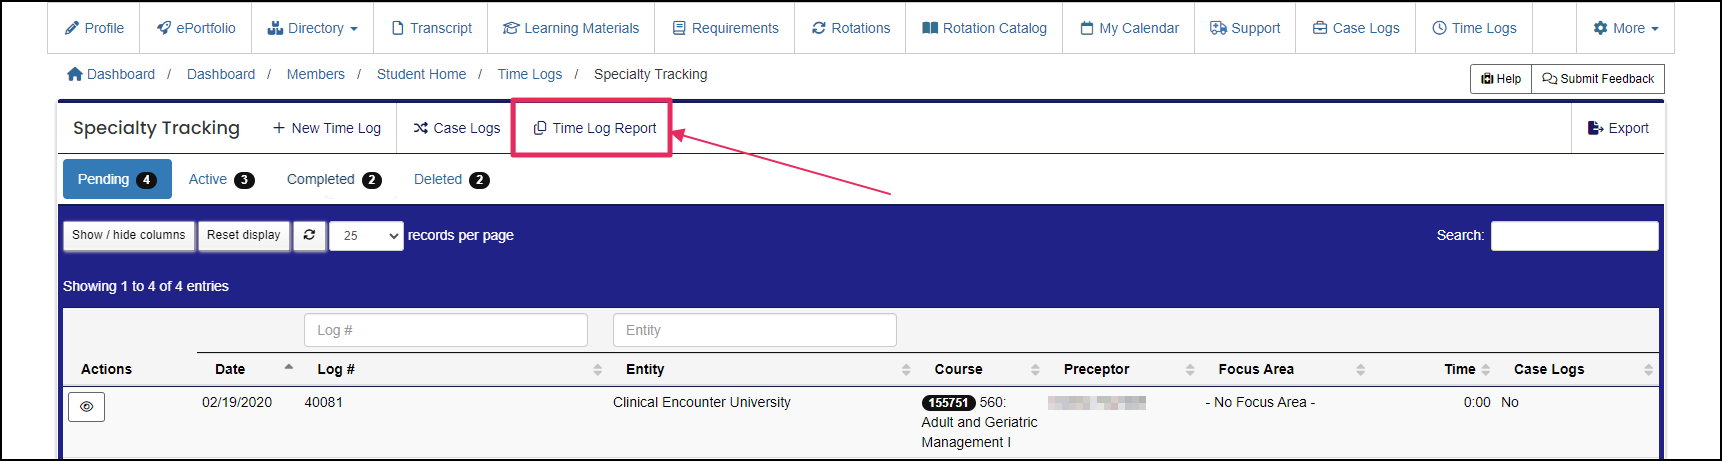The height and width of the screenshot is (461, 1722).
Task: Open Members breadcrumb link
Action: coord(315,74)
